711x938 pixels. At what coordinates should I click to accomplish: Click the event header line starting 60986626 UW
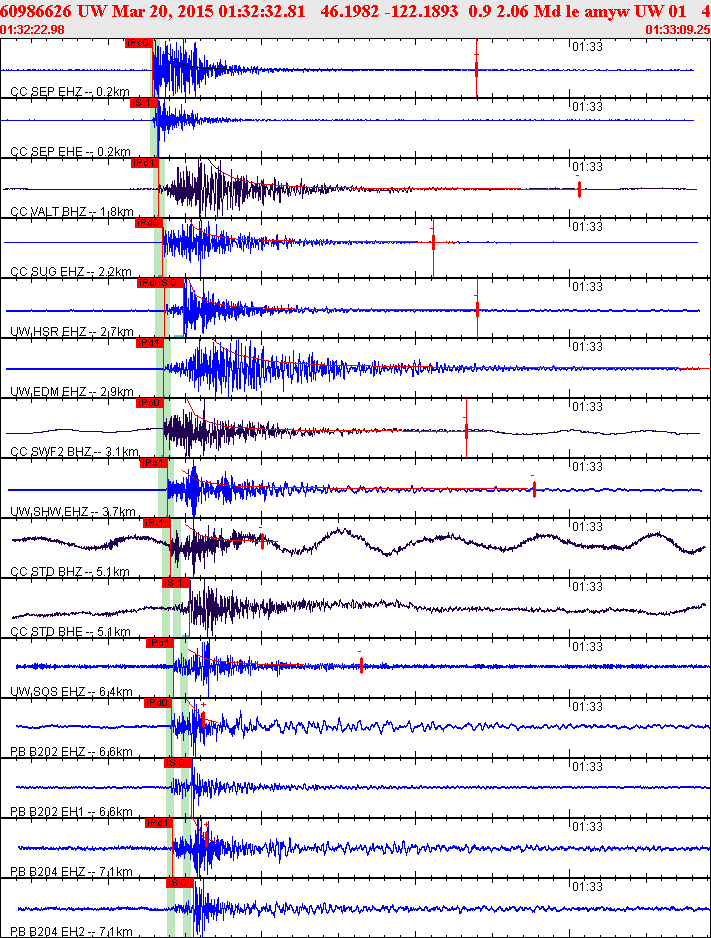coord(355,11)
